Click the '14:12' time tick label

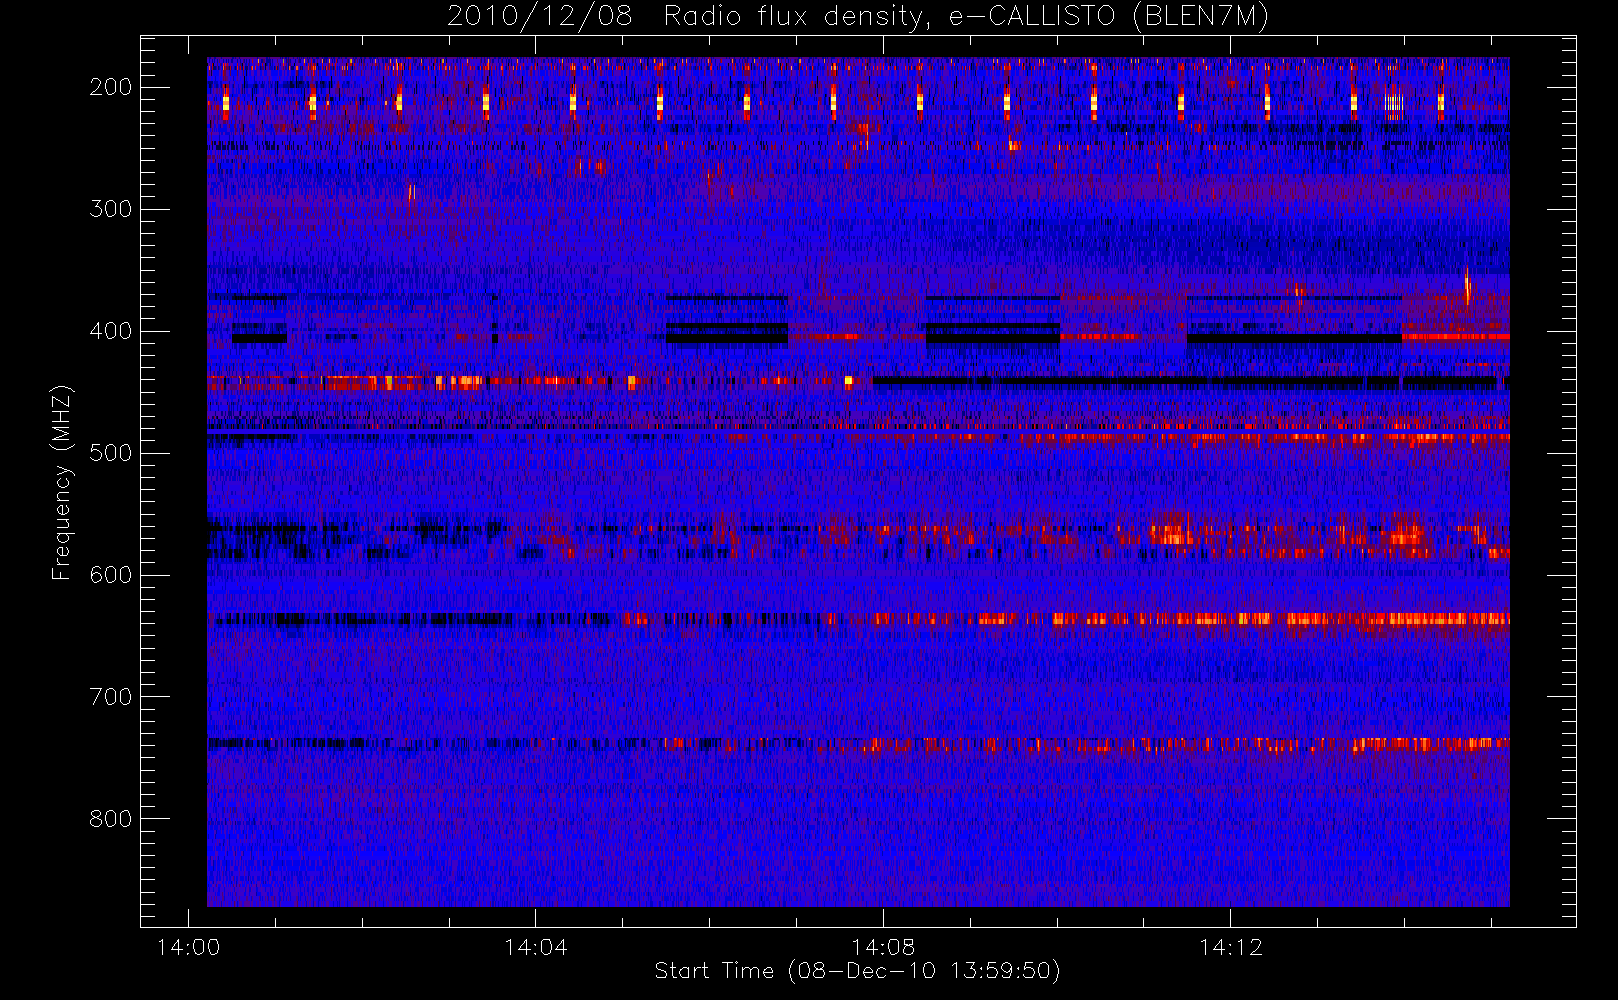pyautogui.click(x=1230, y=947)
